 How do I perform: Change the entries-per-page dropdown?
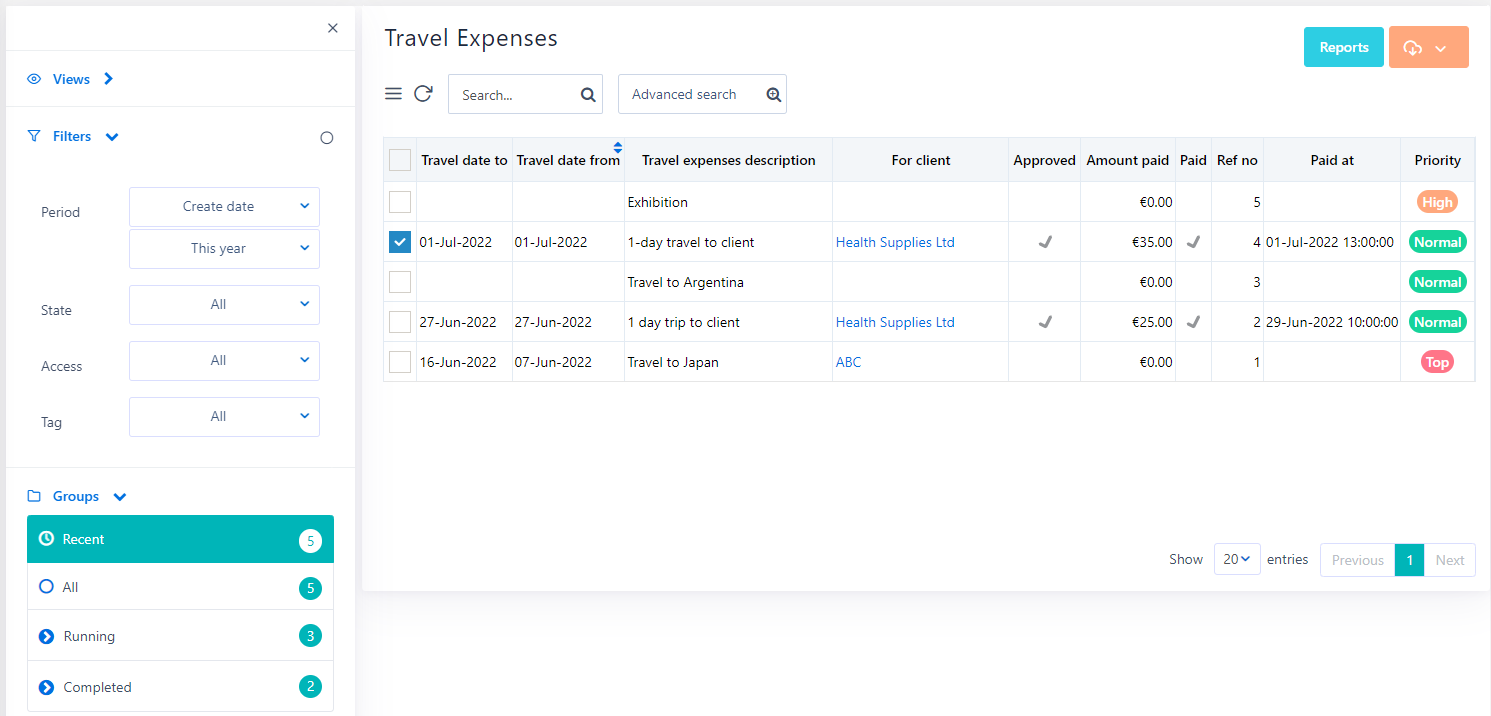point(1237,560)
